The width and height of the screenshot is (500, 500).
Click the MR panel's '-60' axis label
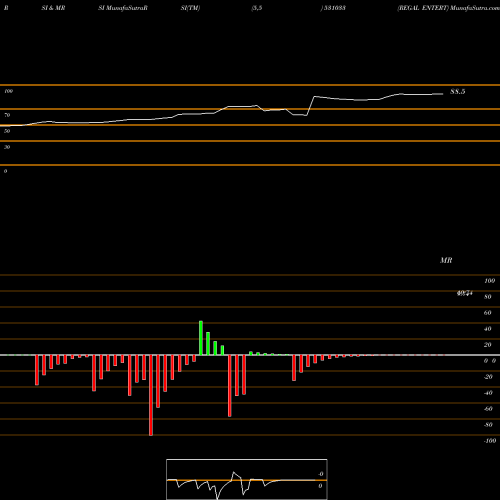tap(488, 409)
